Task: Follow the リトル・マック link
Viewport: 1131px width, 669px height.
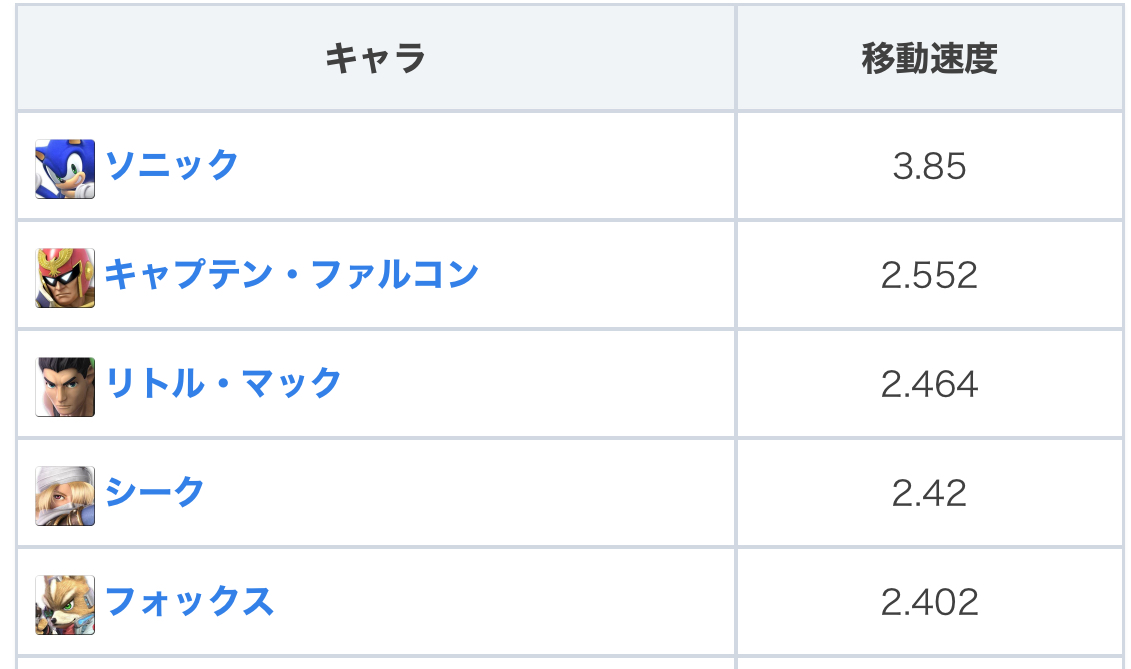Action: (223, 383)
